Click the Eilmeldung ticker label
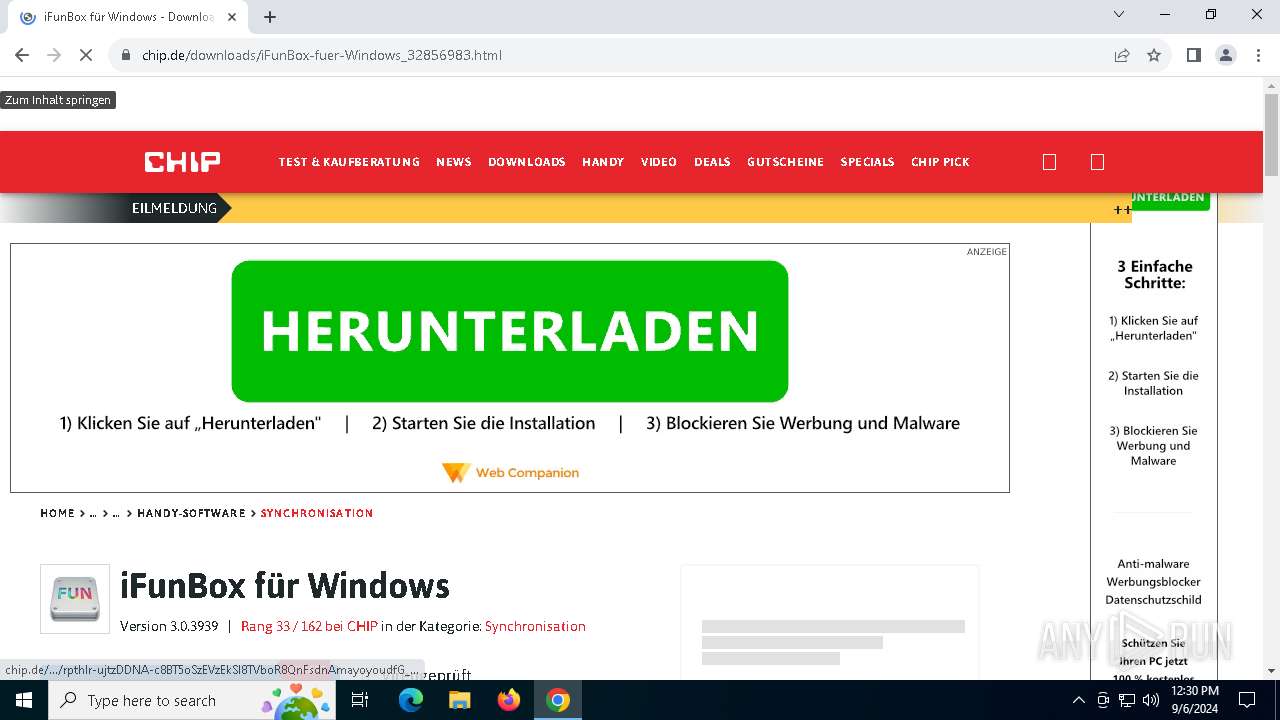Screen dimensions: 1280x720 174,208
